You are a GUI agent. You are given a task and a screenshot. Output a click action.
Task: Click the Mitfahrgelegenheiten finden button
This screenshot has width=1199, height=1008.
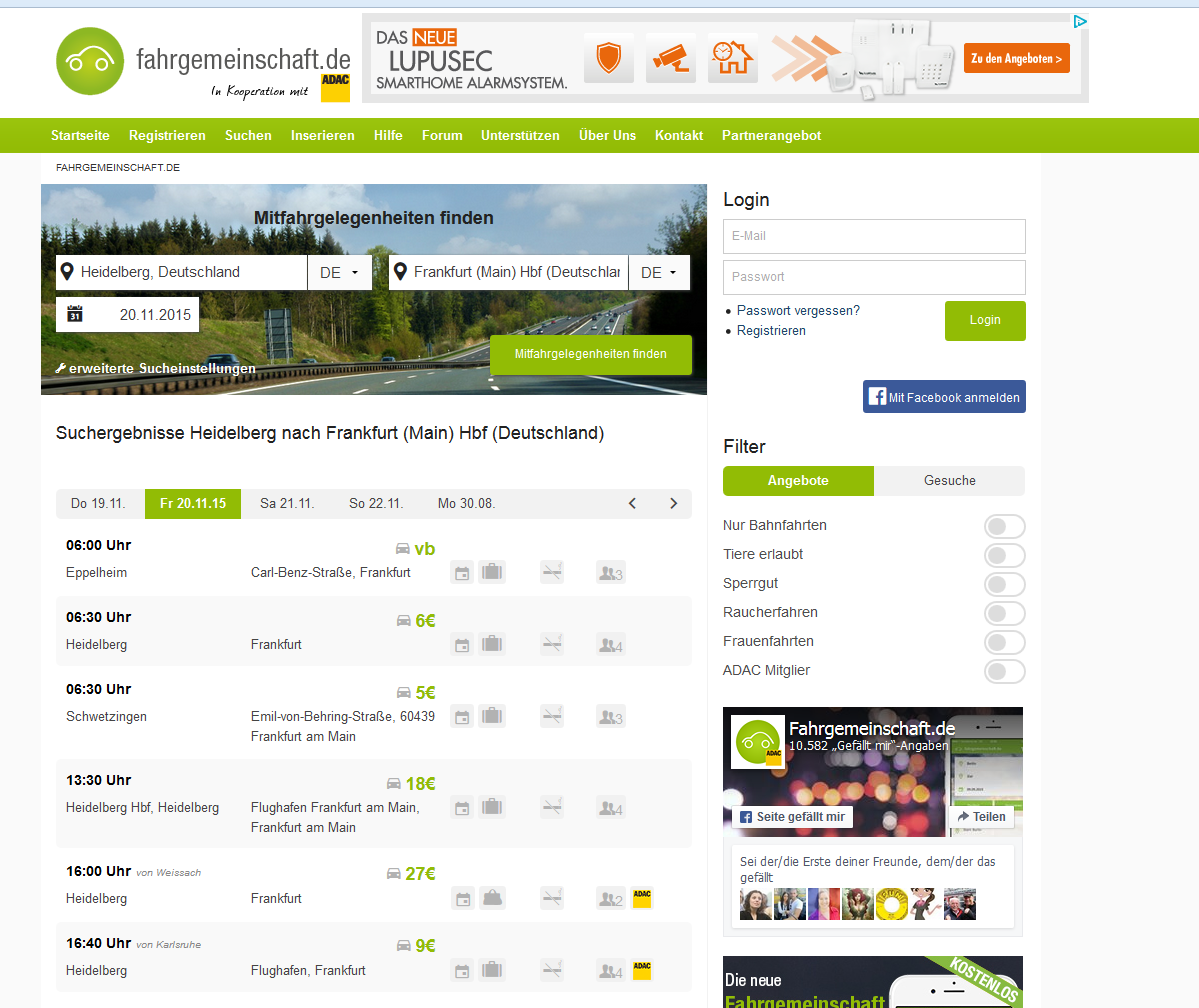click(590, 354)
